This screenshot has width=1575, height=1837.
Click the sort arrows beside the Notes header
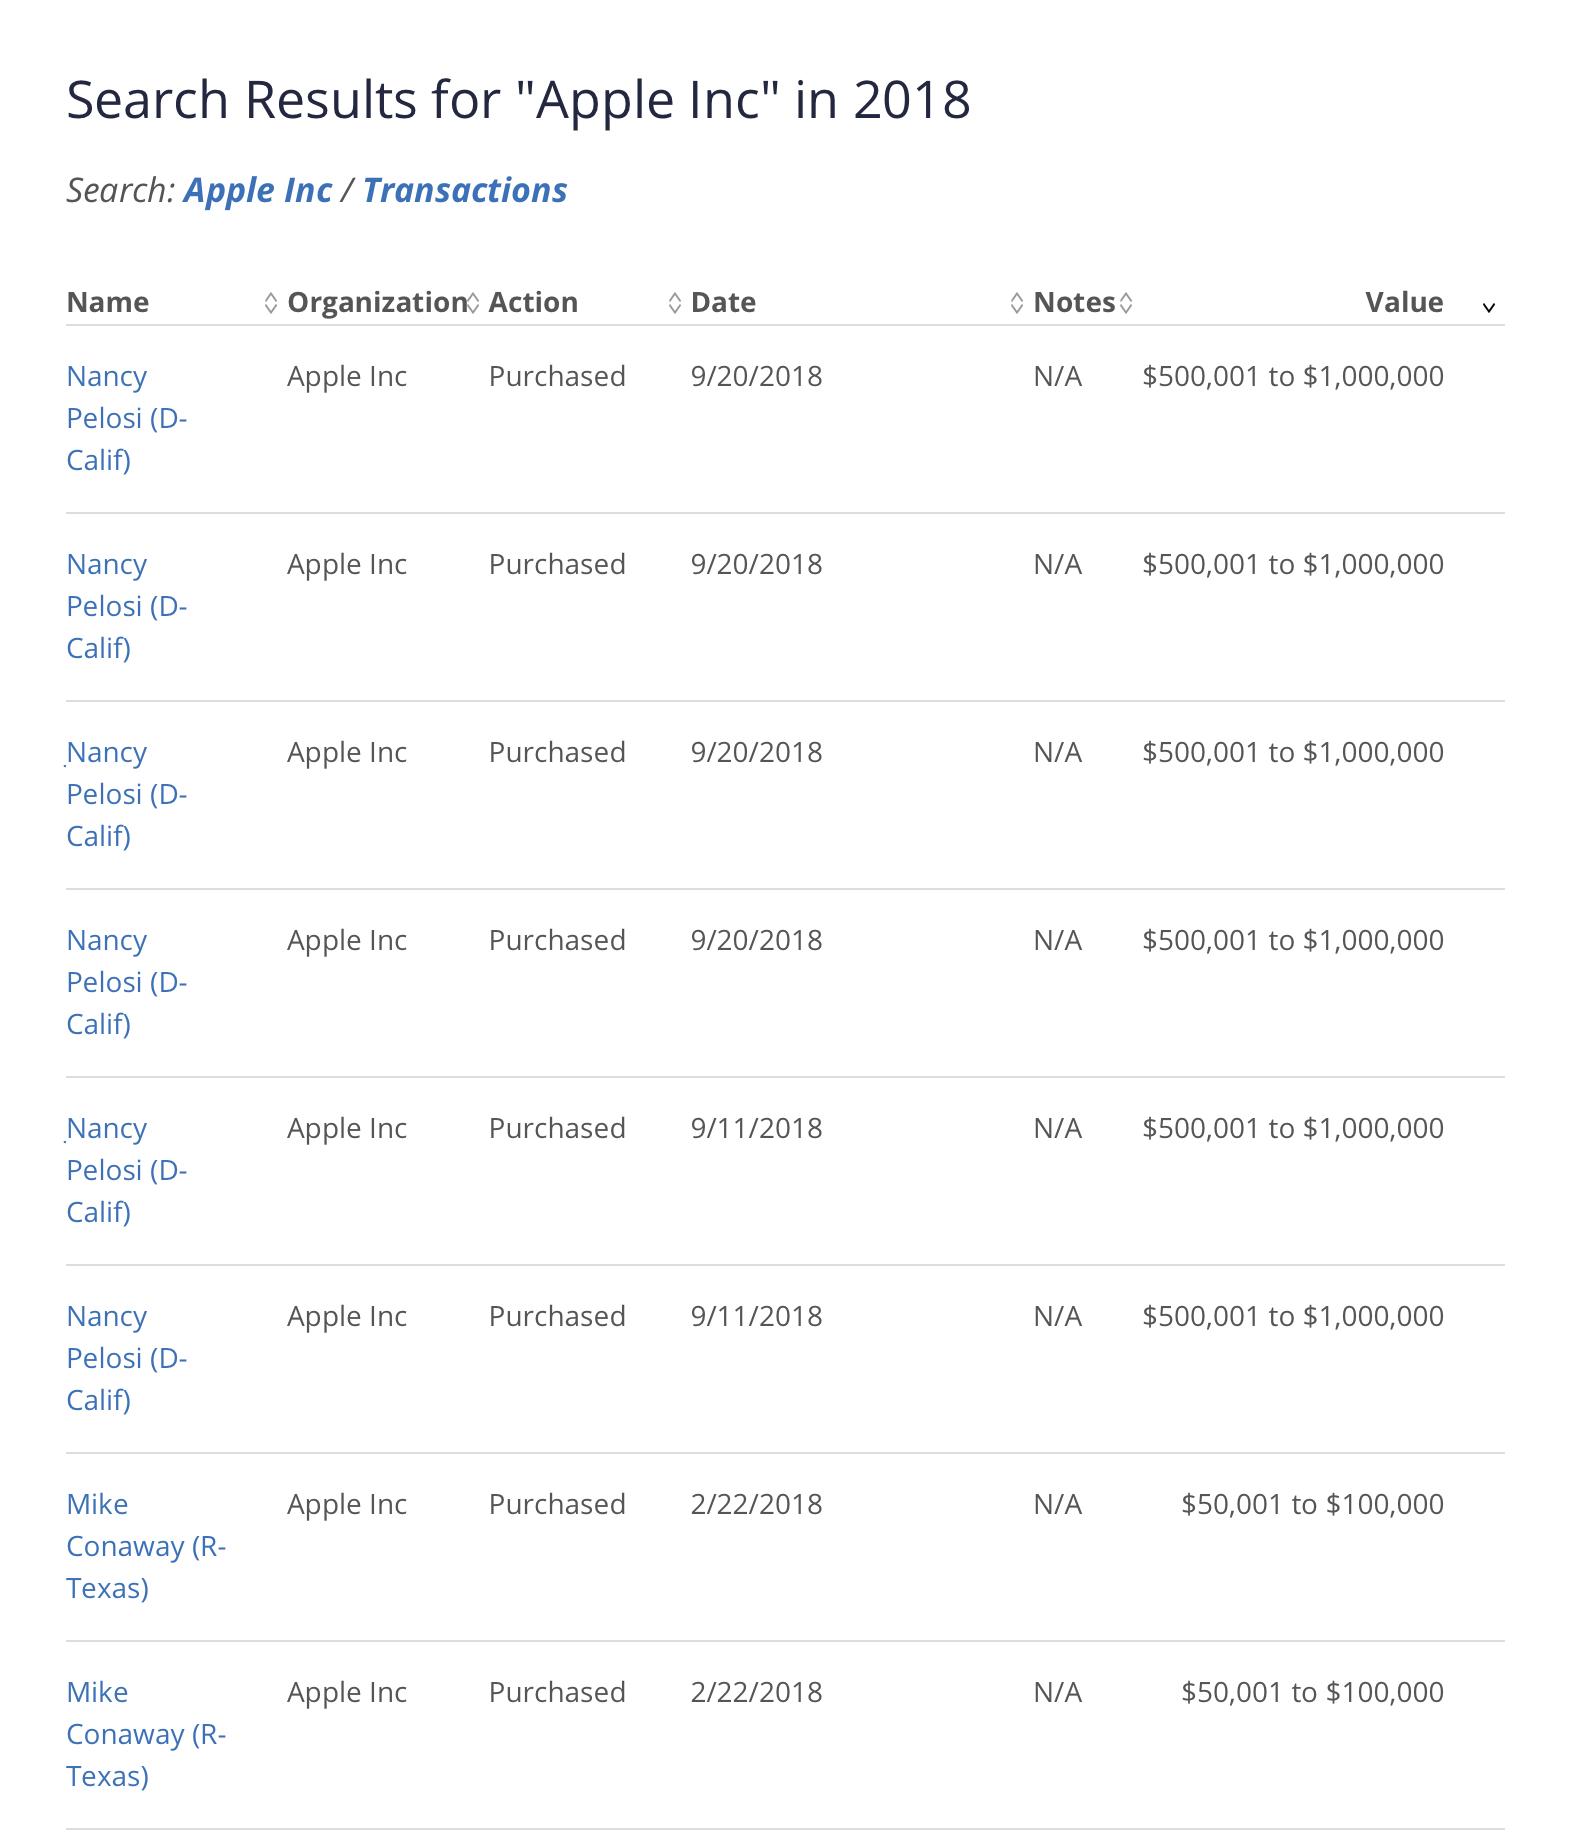(1126, 303)
